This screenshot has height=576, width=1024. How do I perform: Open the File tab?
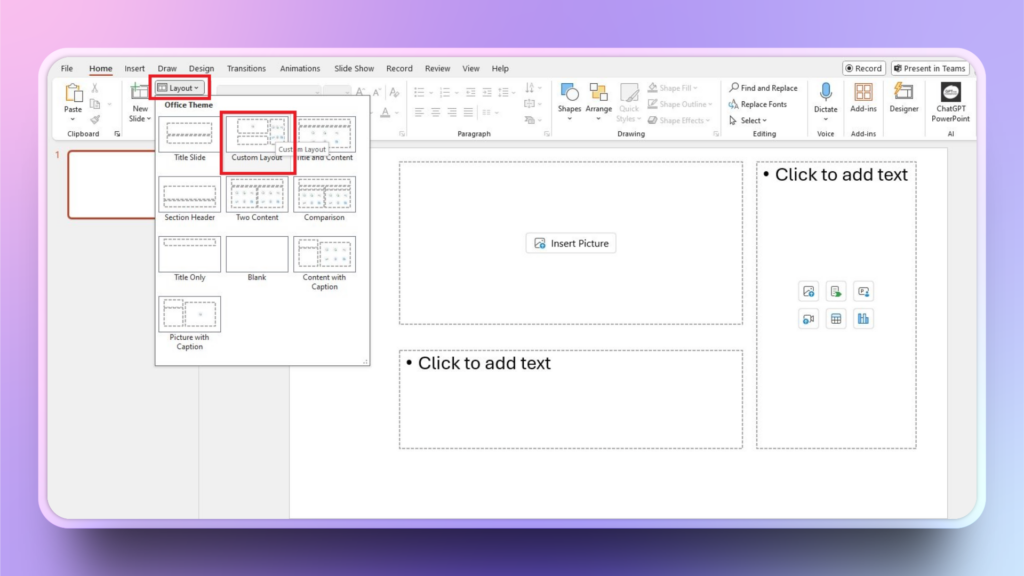[x=67, y=68]
